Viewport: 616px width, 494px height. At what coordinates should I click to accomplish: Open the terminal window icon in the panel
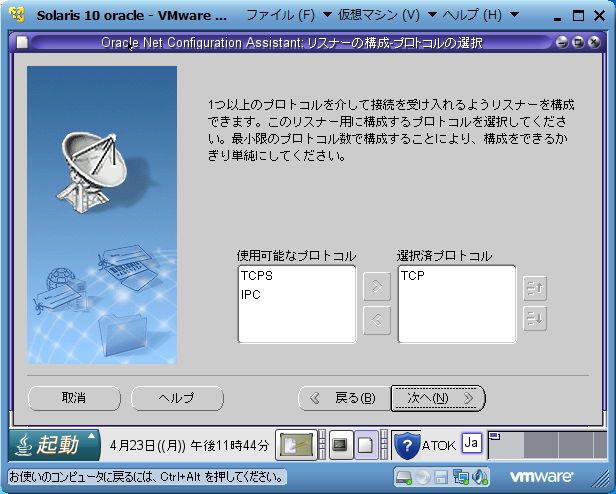(340, 445)
